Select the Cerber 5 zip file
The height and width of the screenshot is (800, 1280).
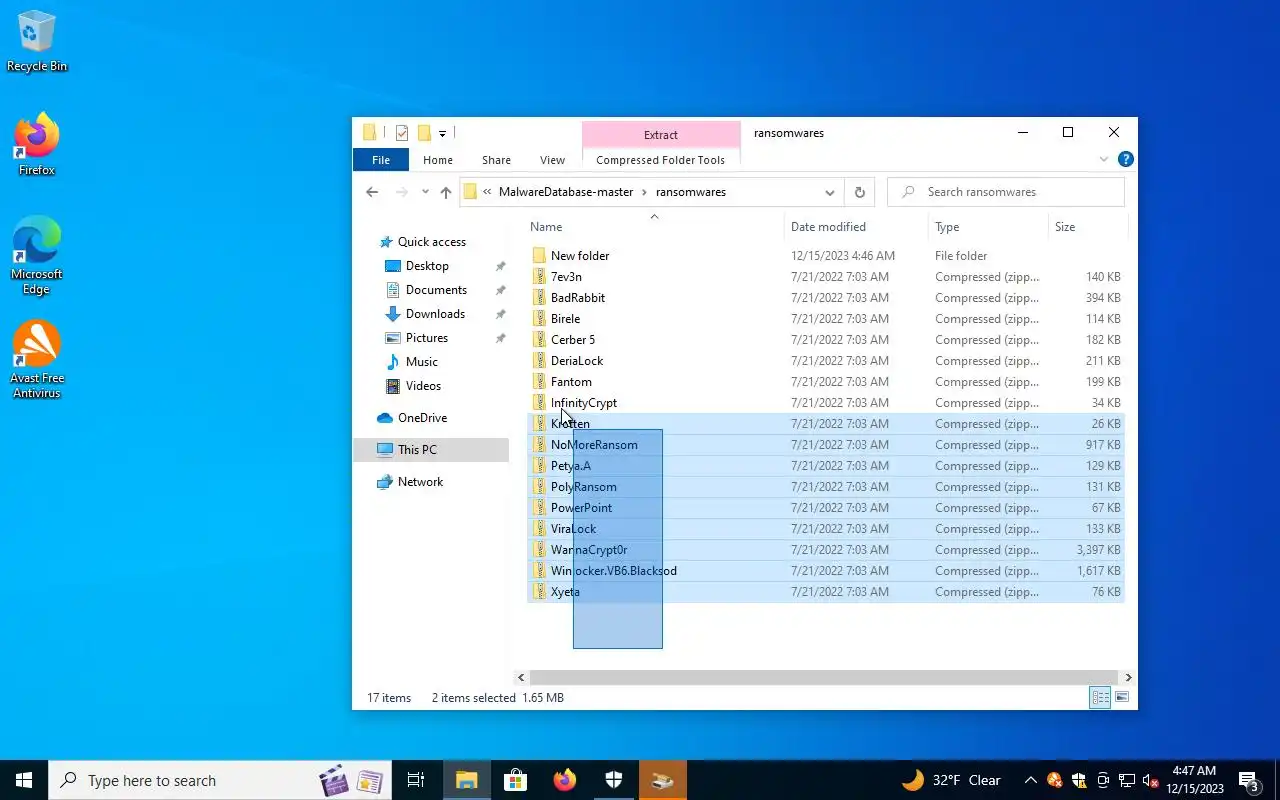pyautogui.click(x=573, y=340)
